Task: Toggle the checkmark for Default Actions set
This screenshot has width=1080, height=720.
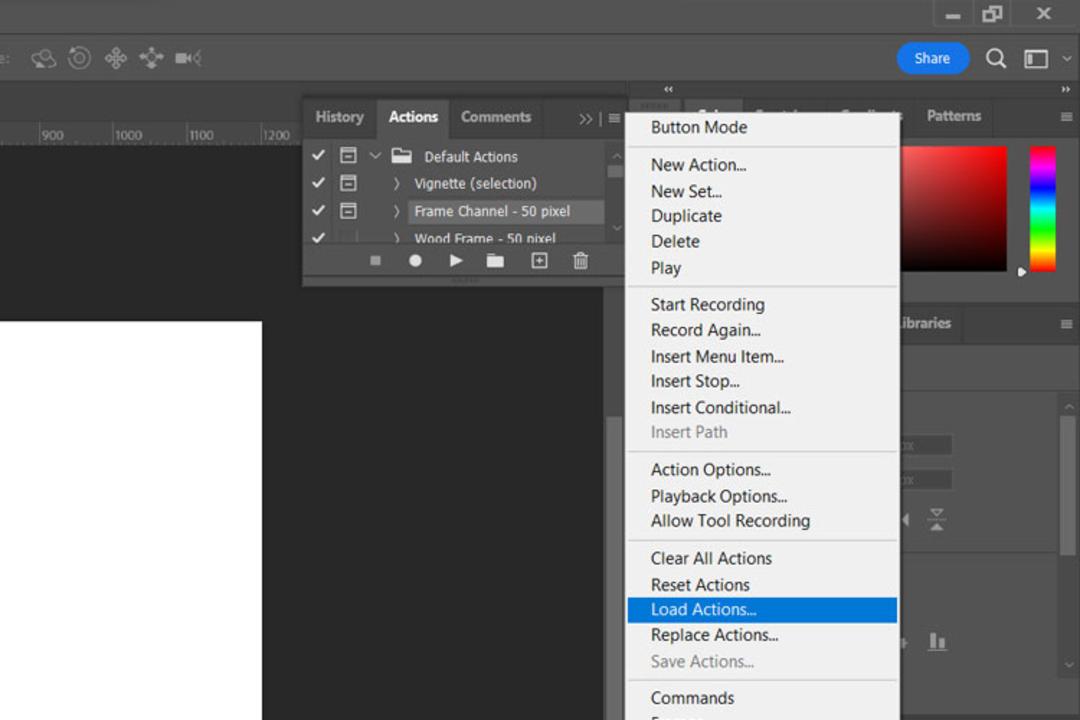Action: [x=318, y=156]
